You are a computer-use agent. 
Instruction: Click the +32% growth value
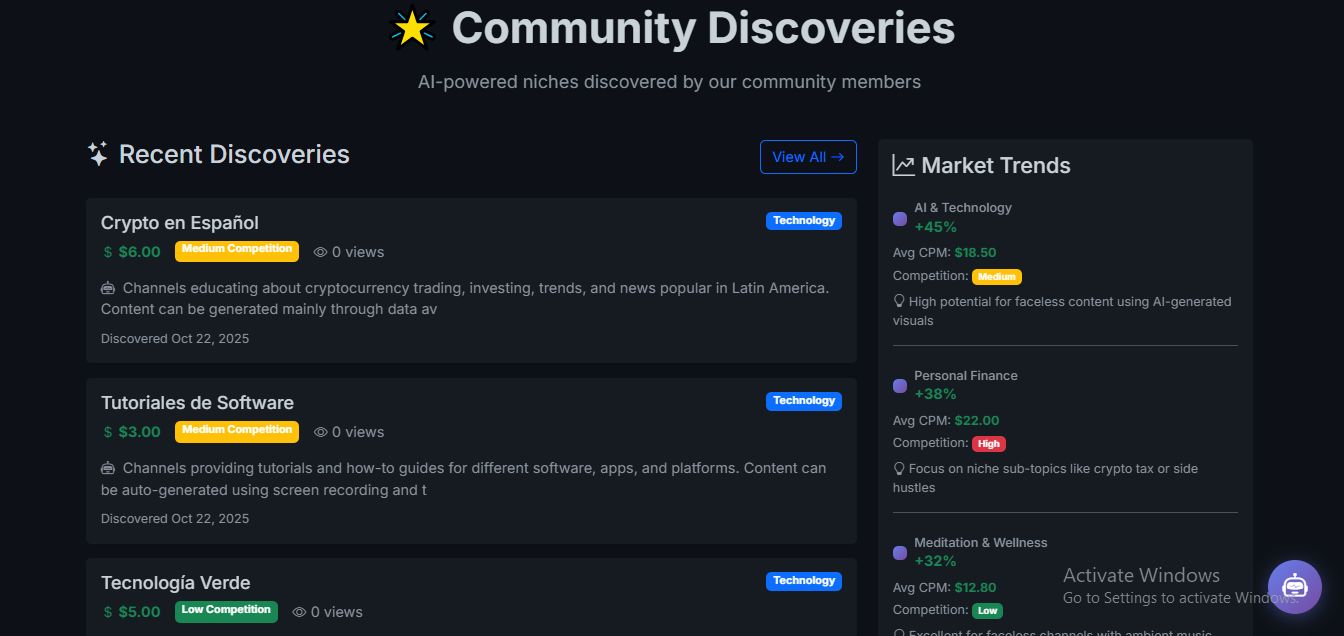[935, 561]
